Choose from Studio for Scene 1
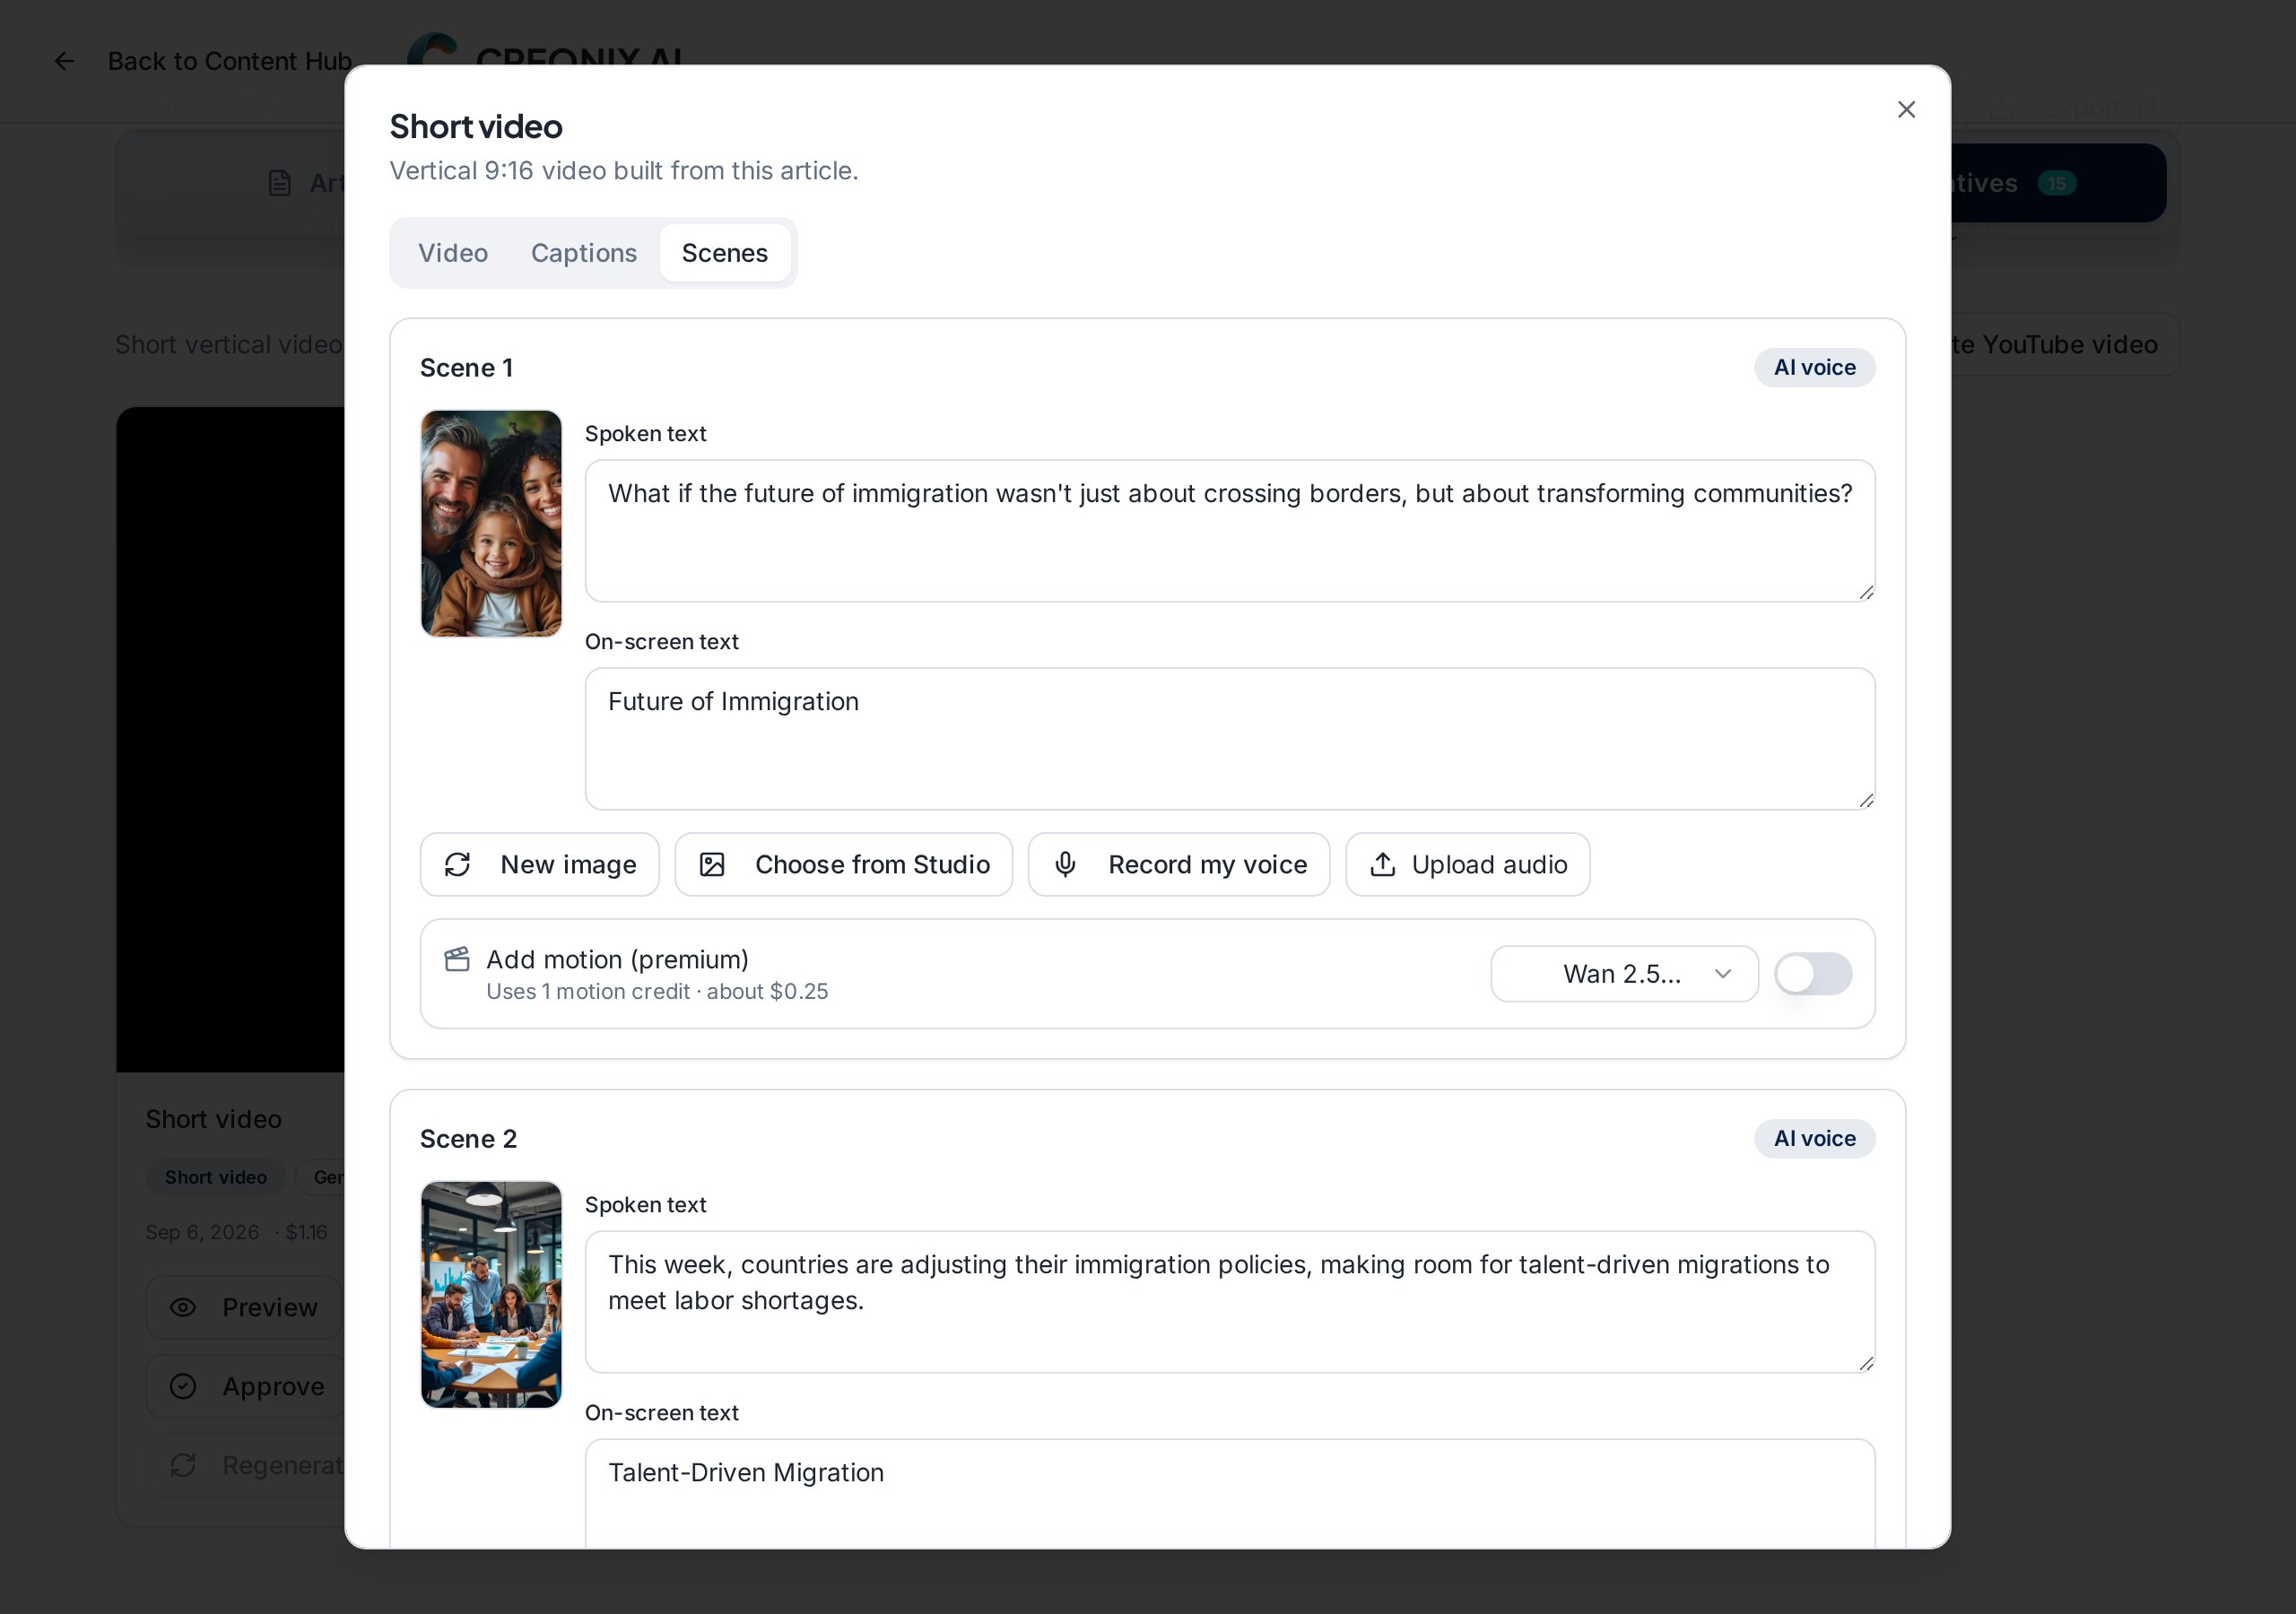The image size is (2296, 1614). (x=844, y=865)
